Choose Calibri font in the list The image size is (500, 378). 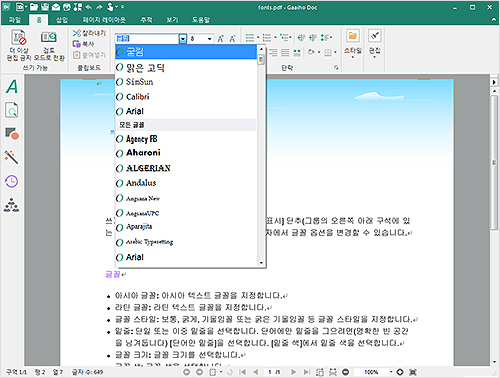click(x=186, y=97)
